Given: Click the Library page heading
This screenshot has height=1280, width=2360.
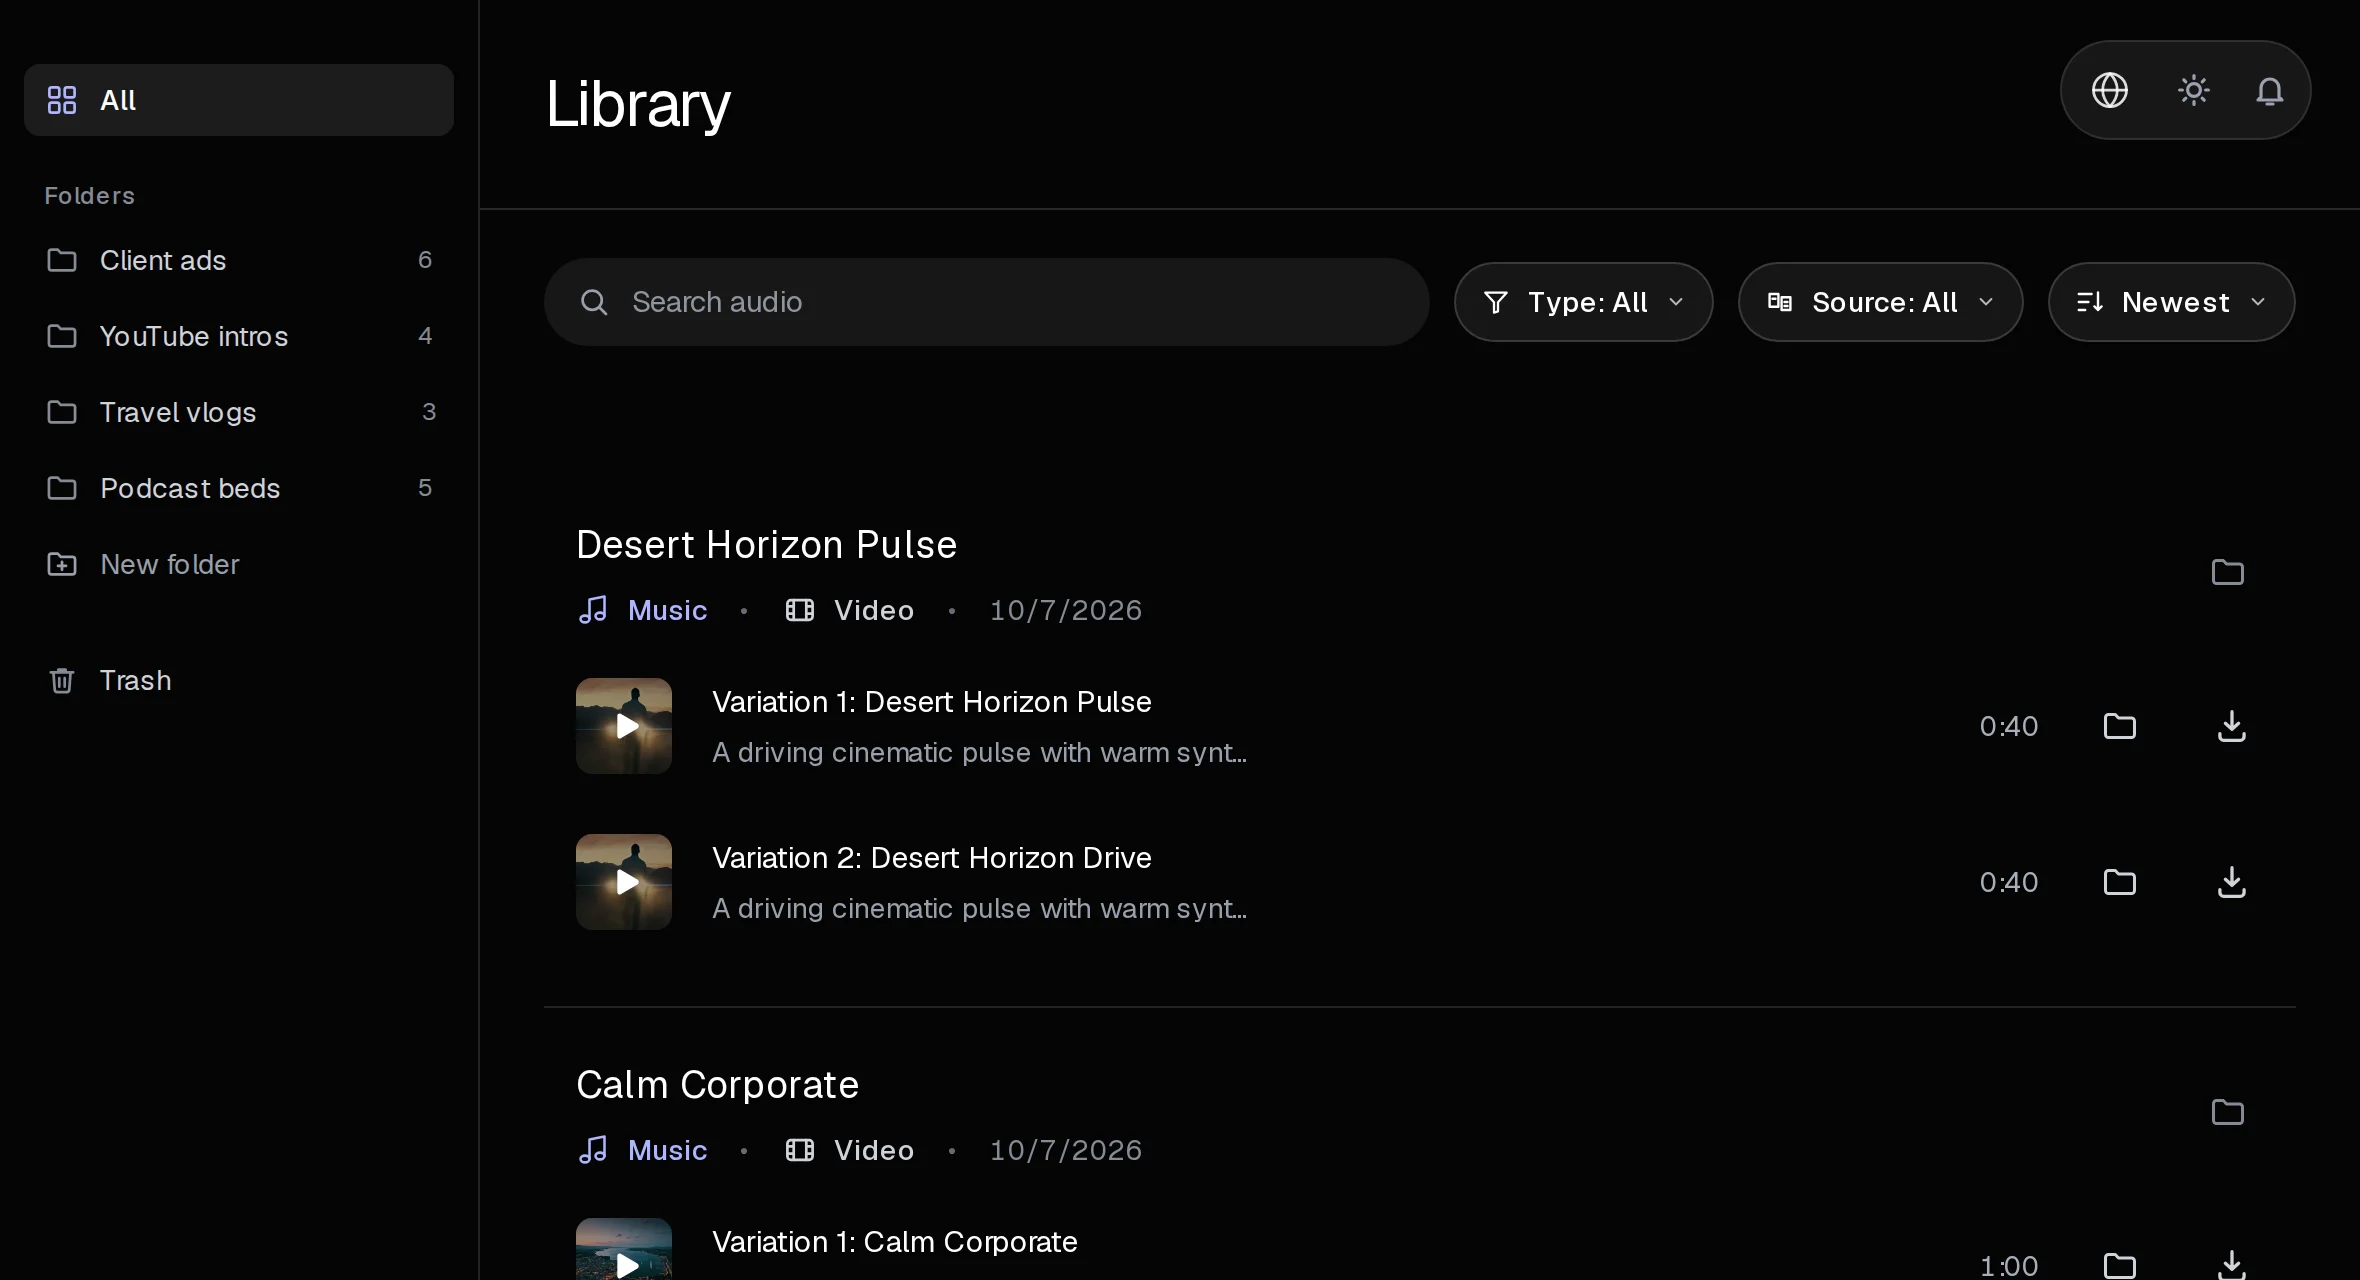Looking at the screenshot, I should [638, 104].
